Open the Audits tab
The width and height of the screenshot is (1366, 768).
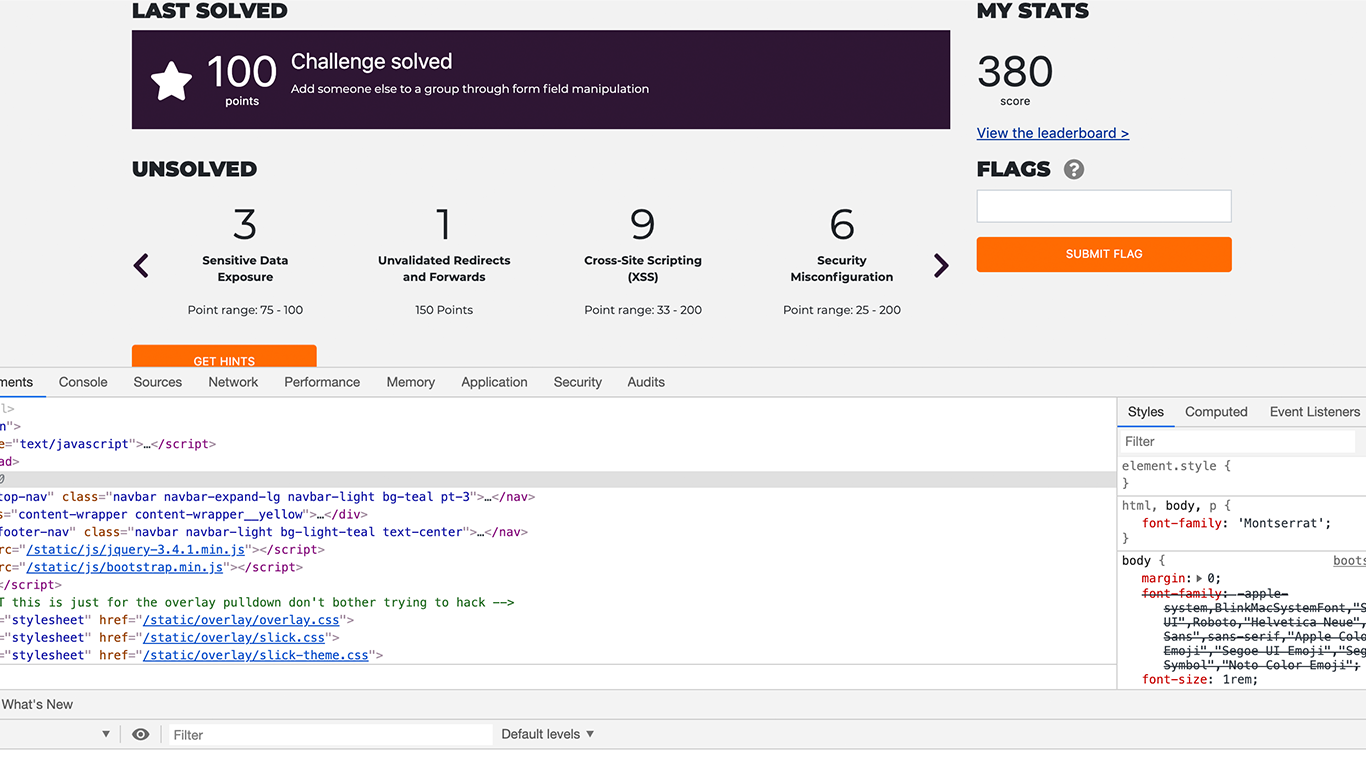(x=646, y=382)
